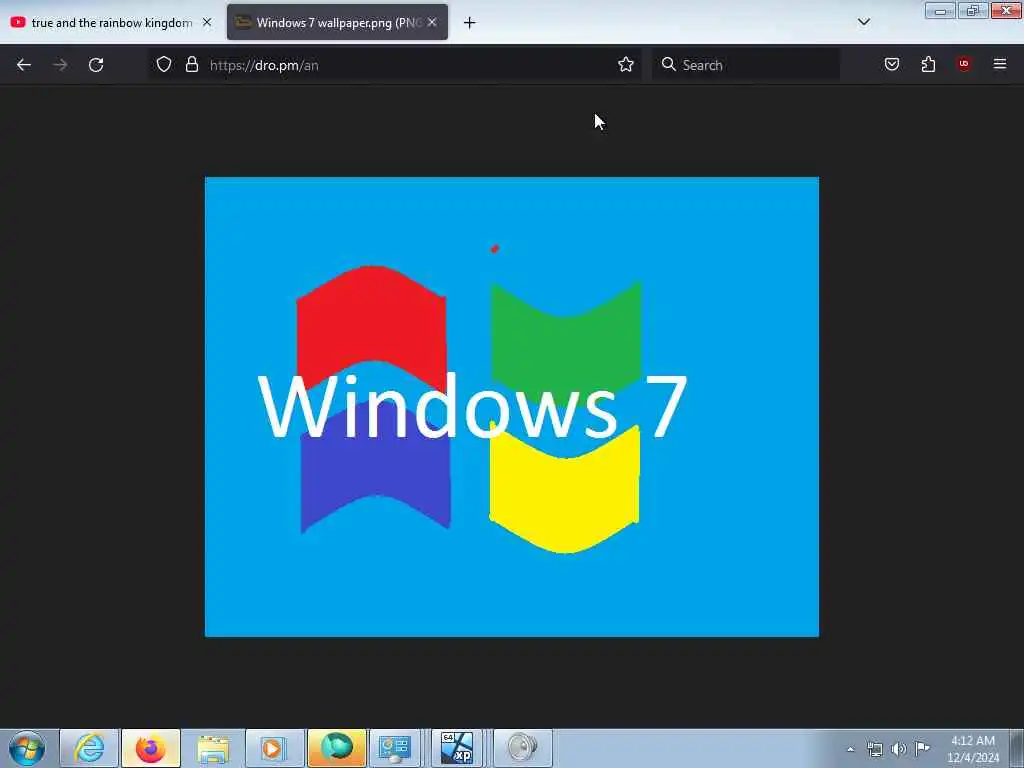Open the Windows Start menu orb
This screenshot has height=768, width=1024.
(x=27, y=748)
